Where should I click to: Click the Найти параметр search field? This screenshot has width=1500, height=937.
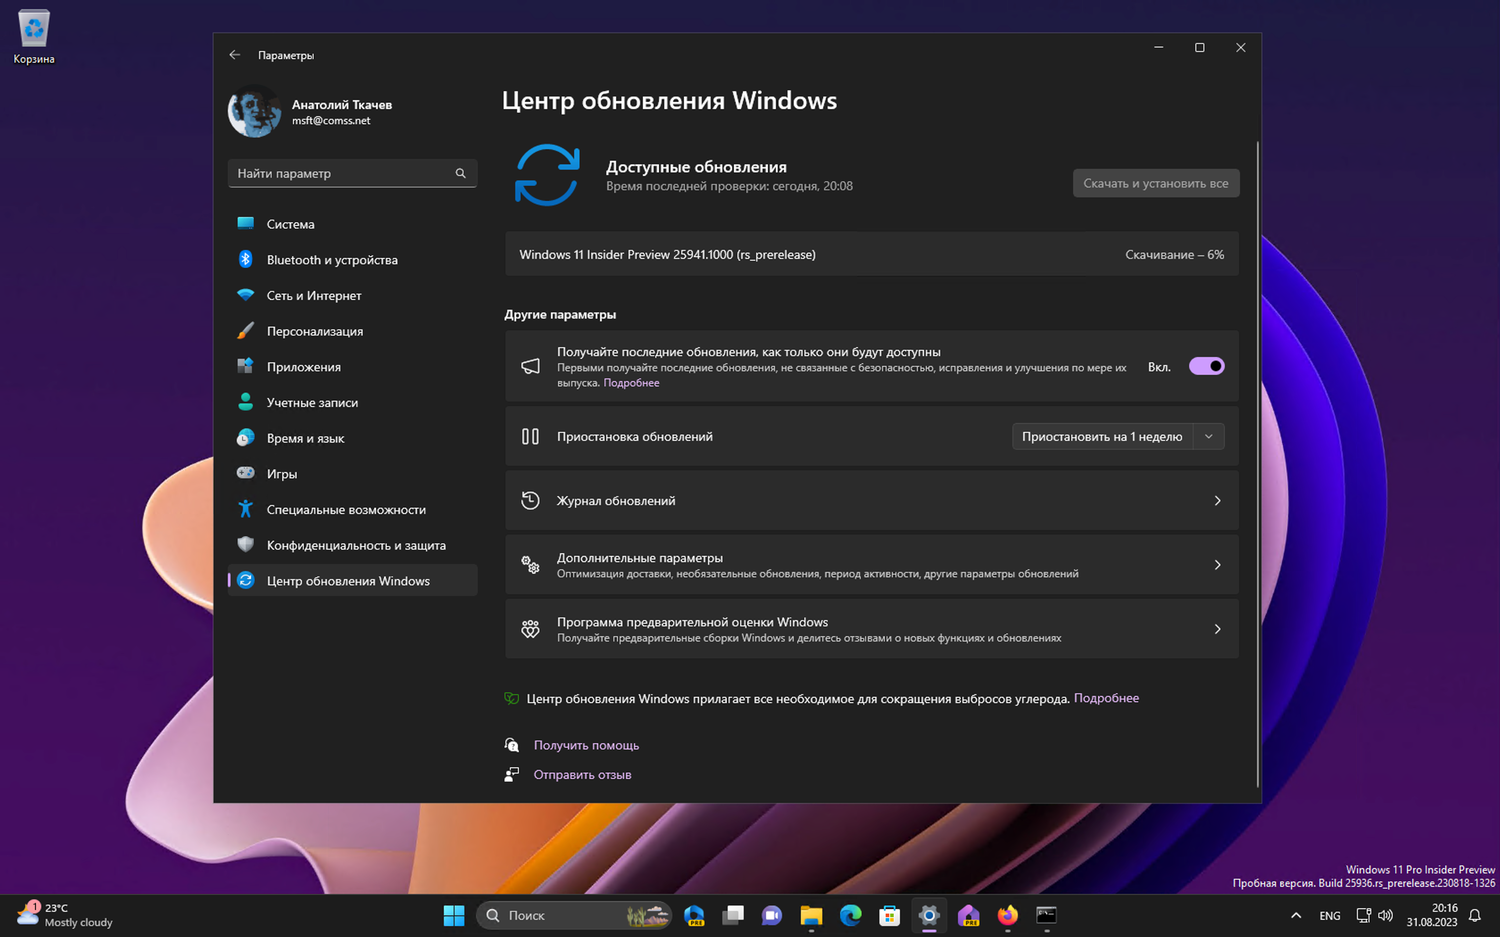click(352, 173)
